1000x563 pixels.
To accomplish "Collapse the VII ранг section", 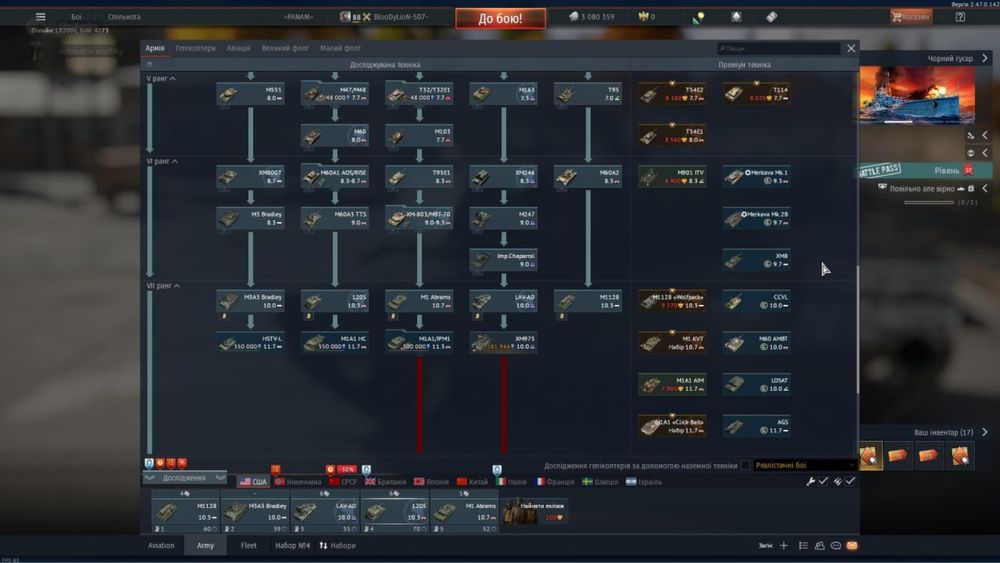I will pos(163,286).
